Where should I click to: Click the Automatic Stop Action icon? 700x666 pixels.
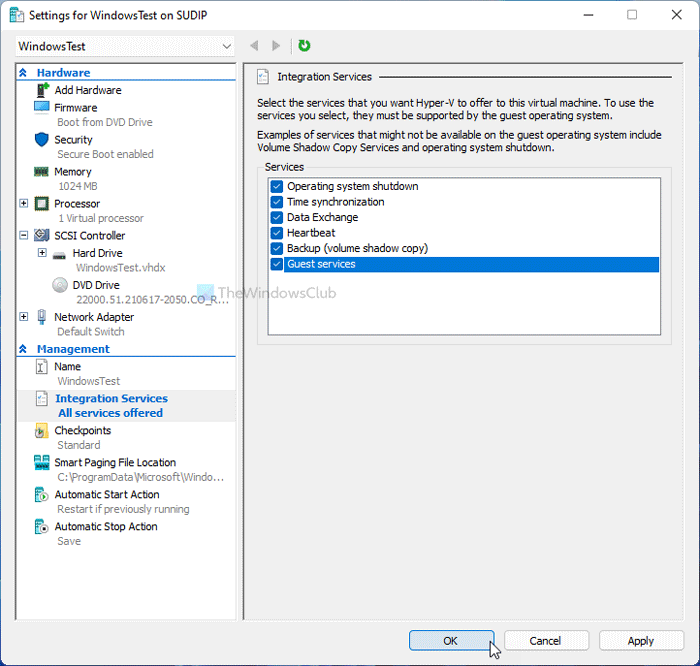[x=42, y=527]
